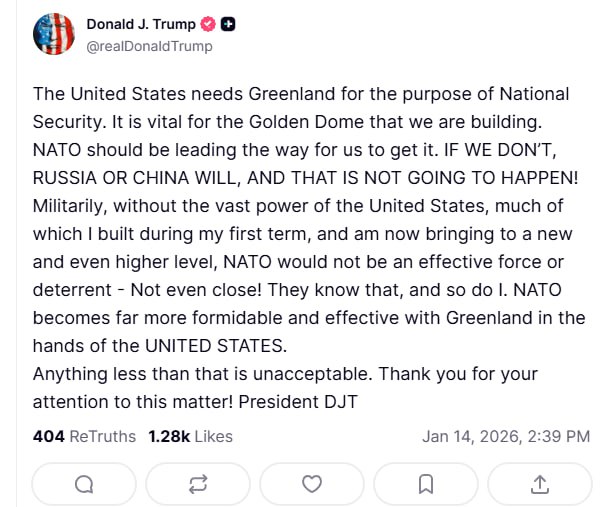The image size is (604, 507).
Task: Click the "ReTruths" label word
Action: pyautogui.click(x=104, y=436)
